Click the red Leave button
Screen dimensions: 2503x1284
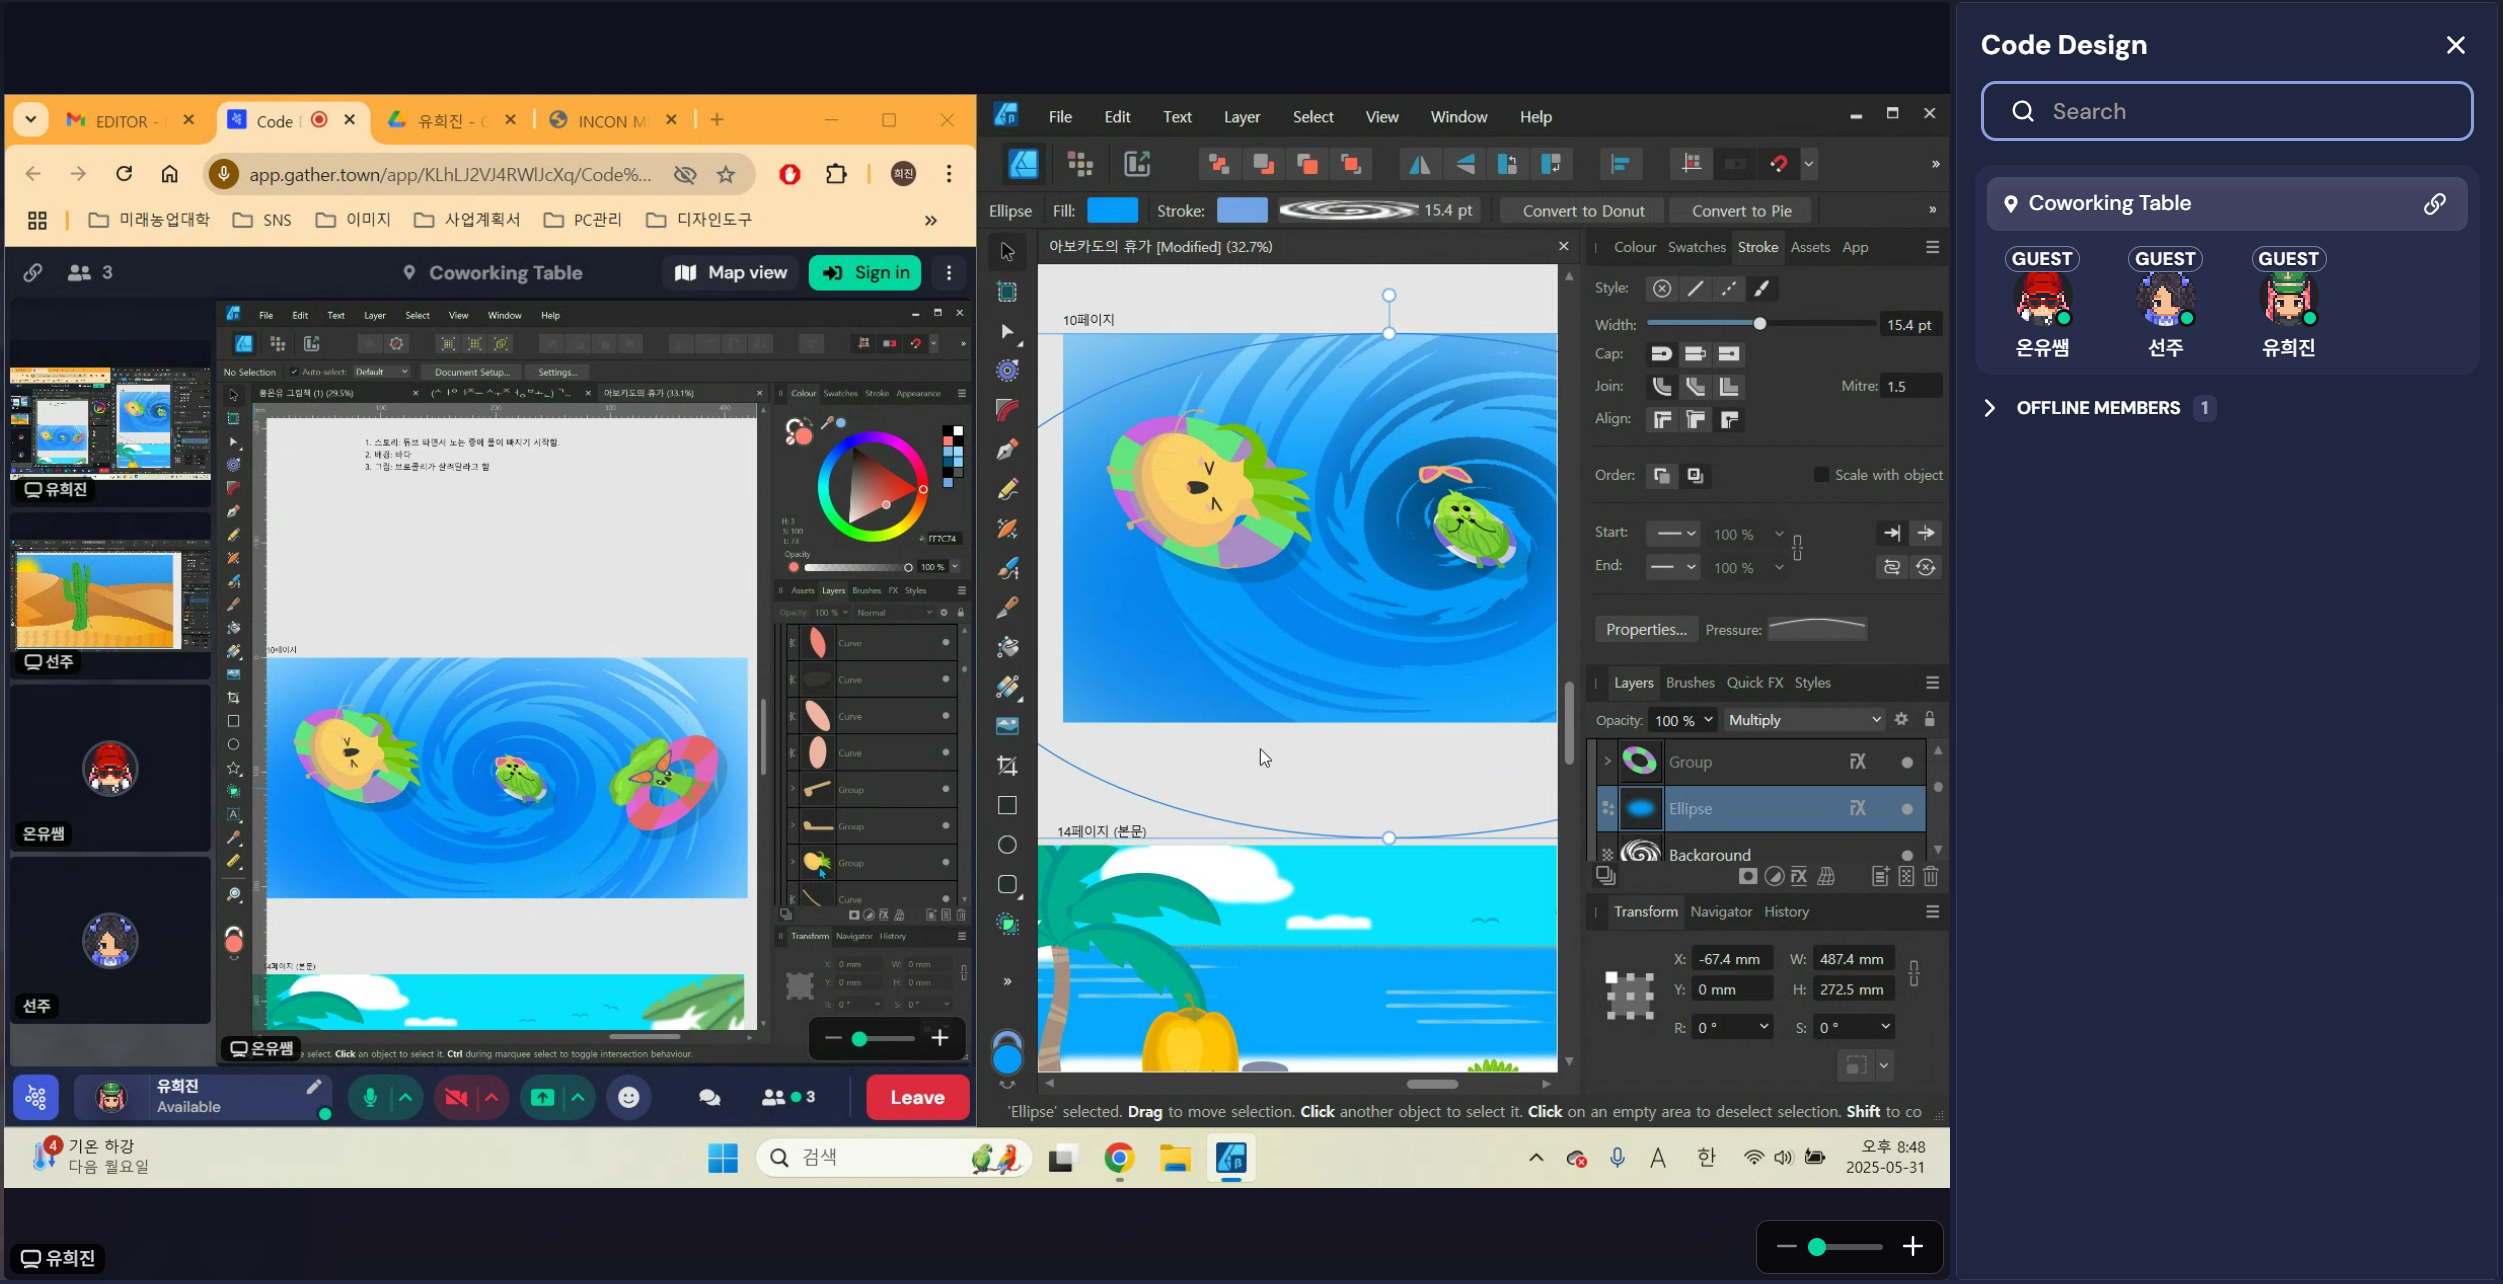[x=917, y=1097]
